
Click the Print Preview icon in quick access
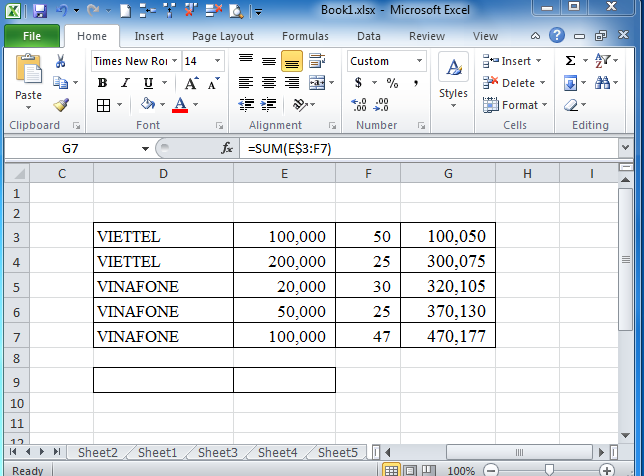[236, 10]
